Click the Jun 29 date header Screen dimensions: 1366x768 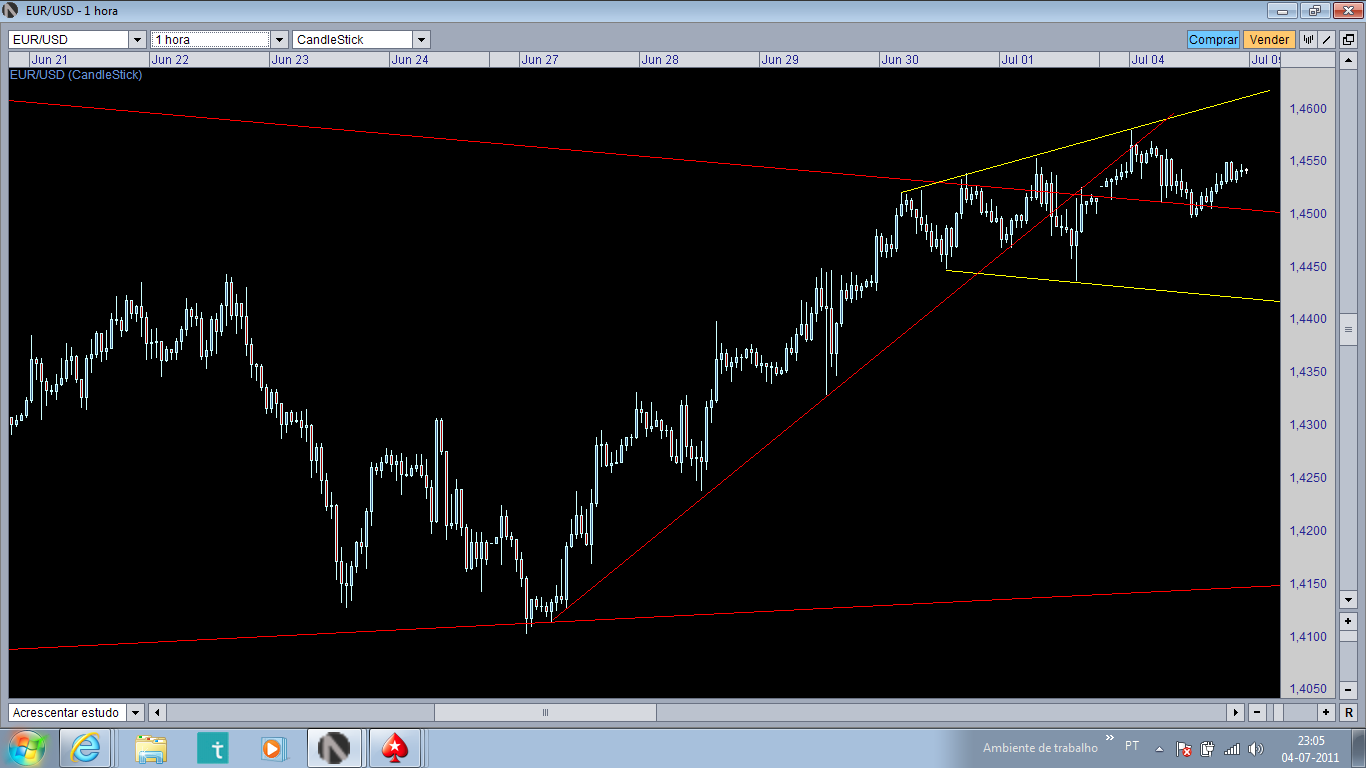click(x=780, y=59)
